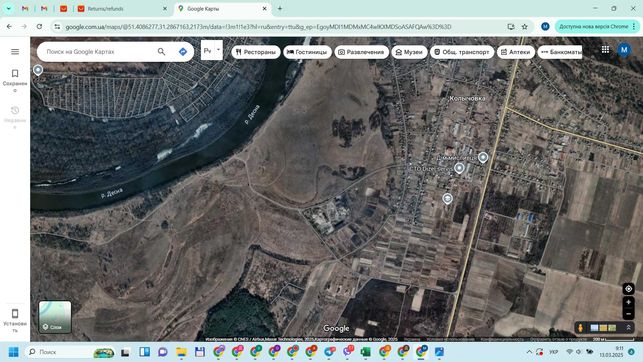Screen dimensions: 643x362
Task: Bookmark this page with the star icon
Action: click(x=524, y=27)
